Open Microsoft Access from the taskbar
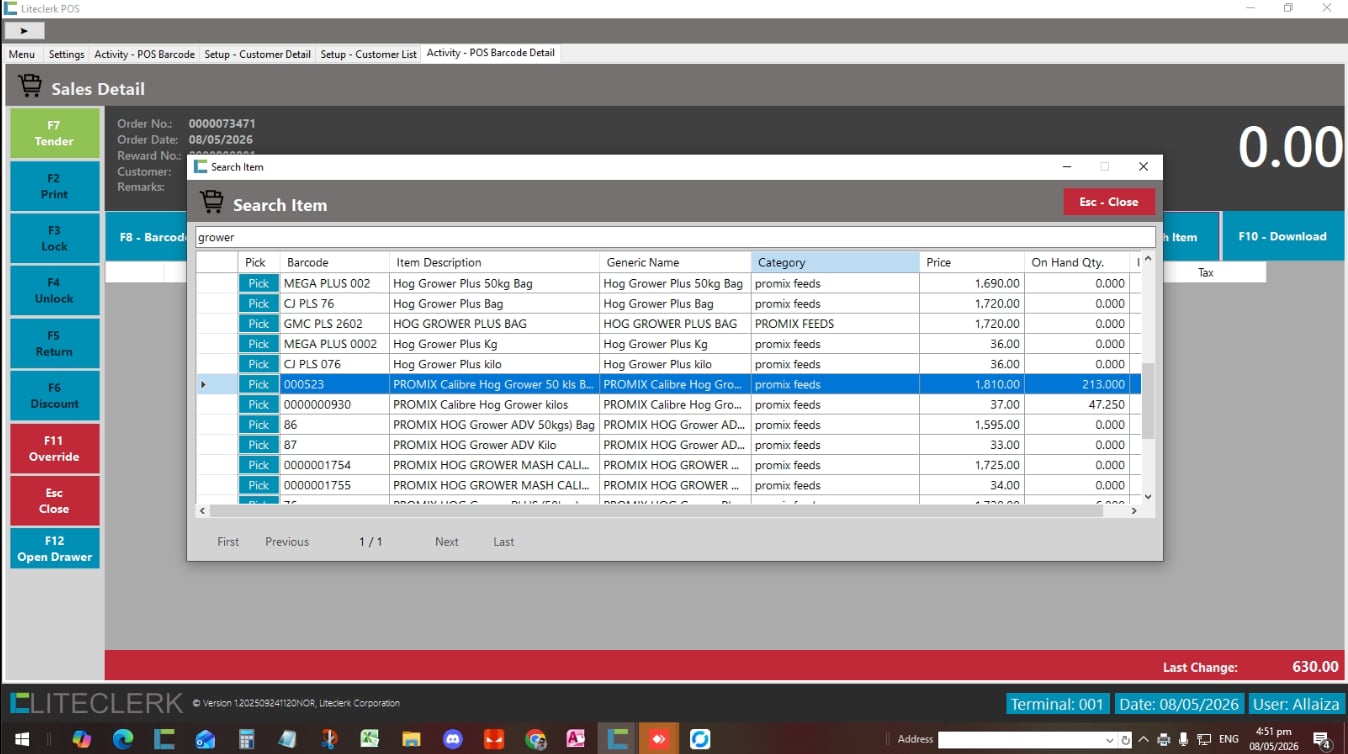 (x=576, y=739)
